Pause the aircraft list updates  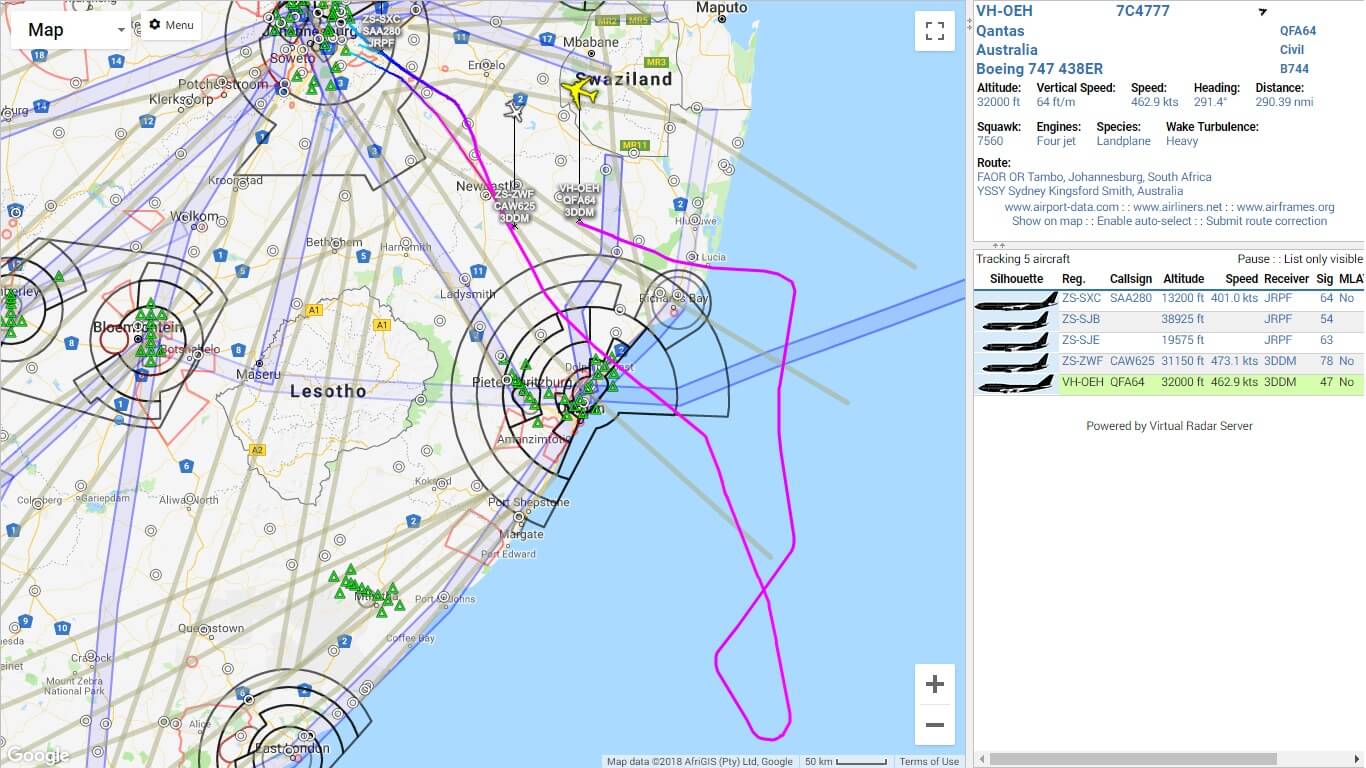(1254, 259)
